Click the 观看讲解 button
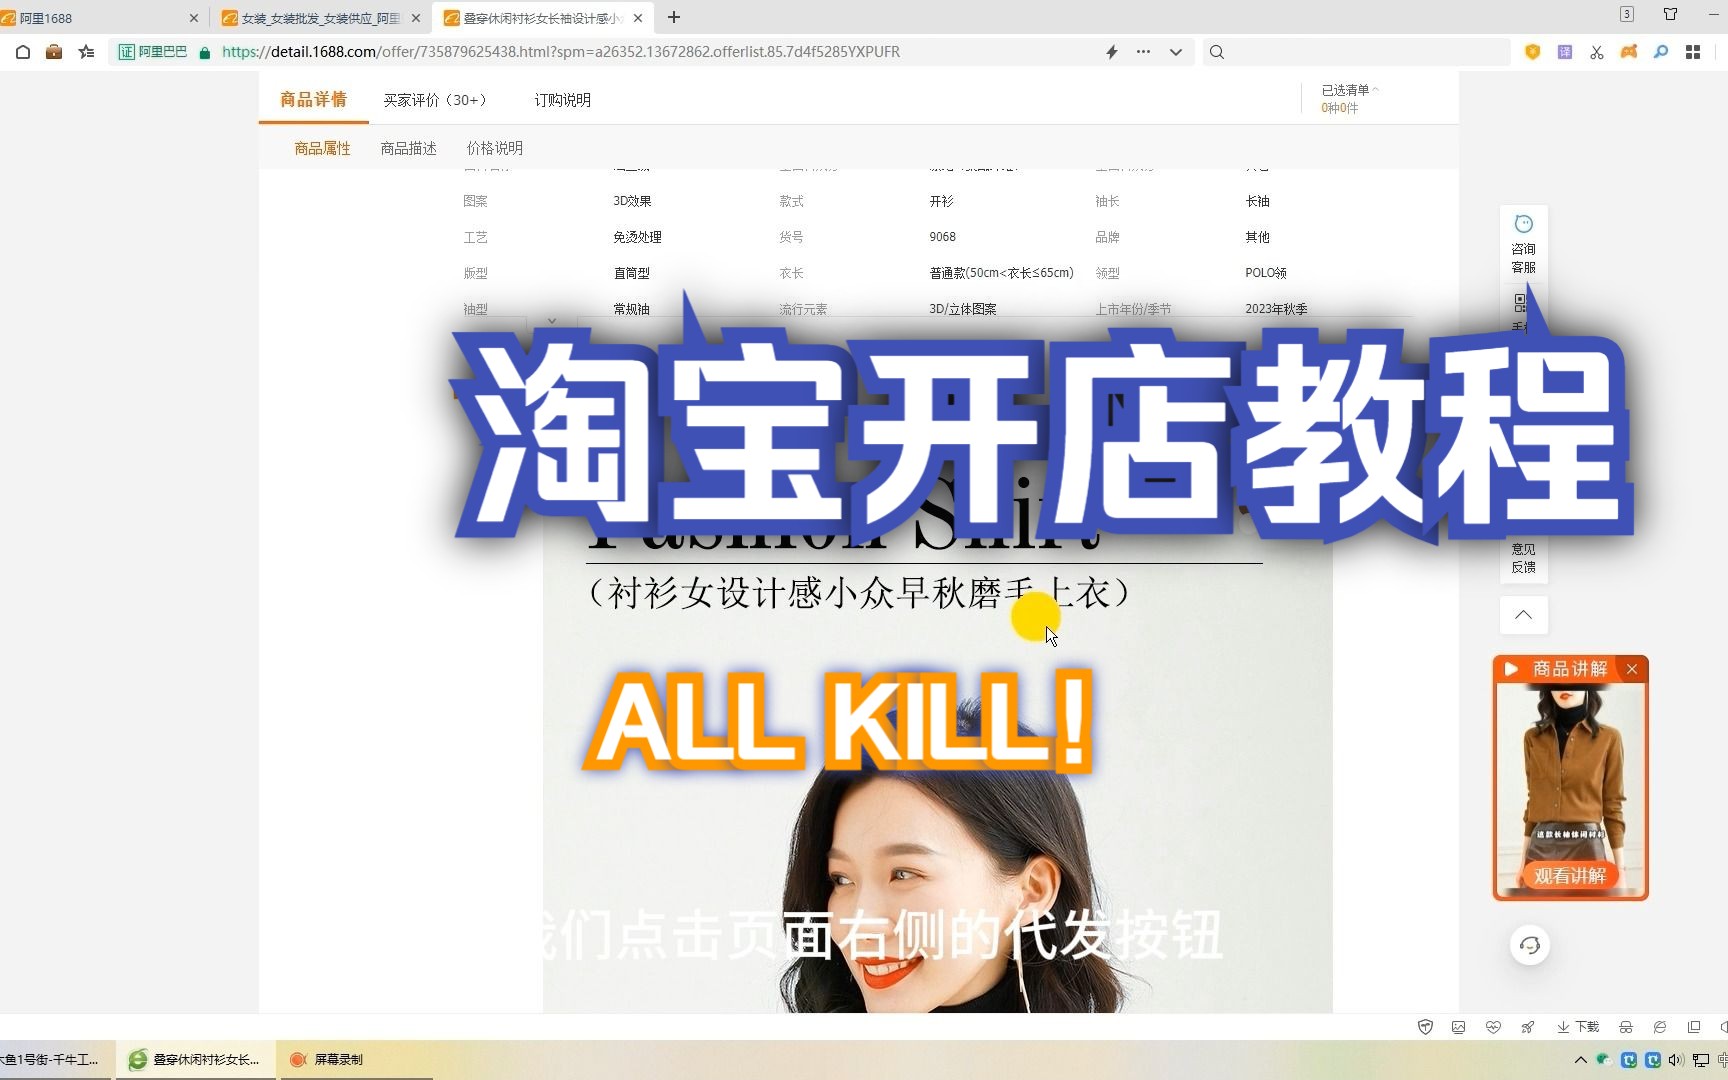This screenshot has height=1080, width=1728. pyautogui.click(x=1570, y=875)
